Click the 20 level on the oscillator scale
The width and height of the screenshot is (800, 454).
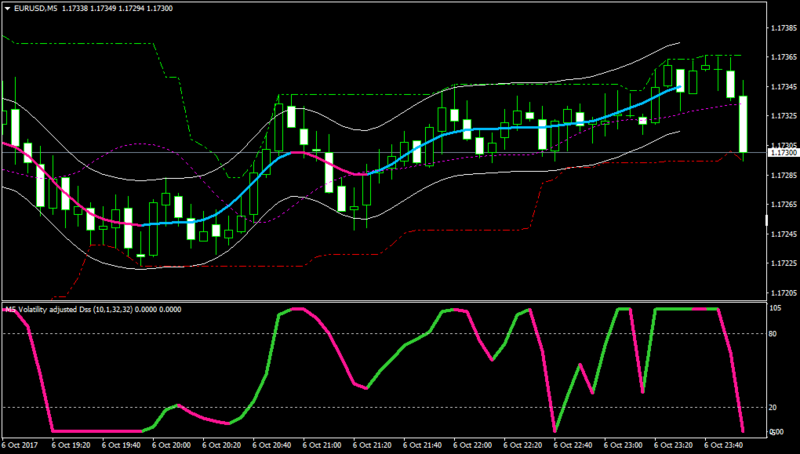(772, 407)
